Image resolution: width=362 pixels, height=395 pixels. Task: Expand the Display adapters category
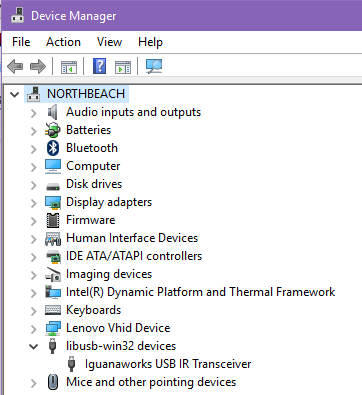point(33,203)
